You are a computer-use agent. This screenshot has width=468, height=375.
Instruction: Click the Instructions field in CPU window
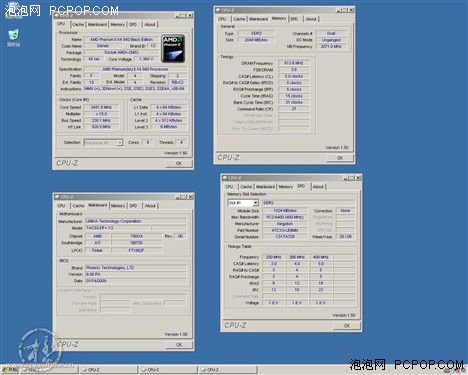tap(135, 89)
